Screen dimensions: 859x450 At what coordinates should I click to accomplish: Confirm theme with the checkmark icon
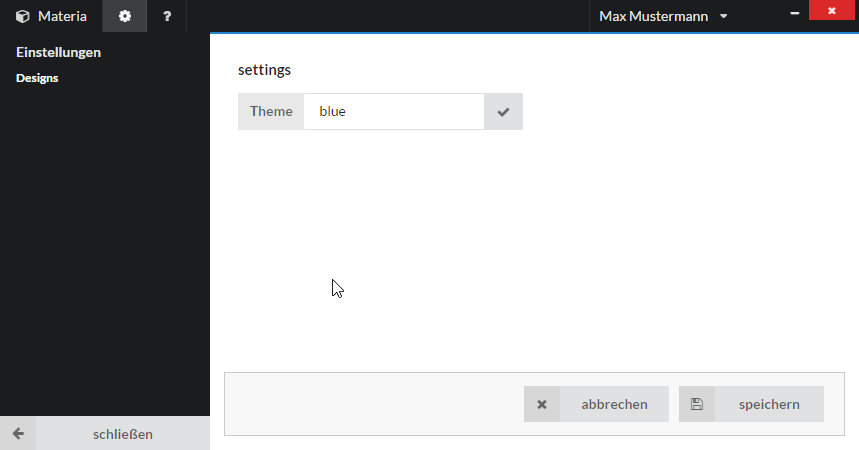tap(503, 112)
